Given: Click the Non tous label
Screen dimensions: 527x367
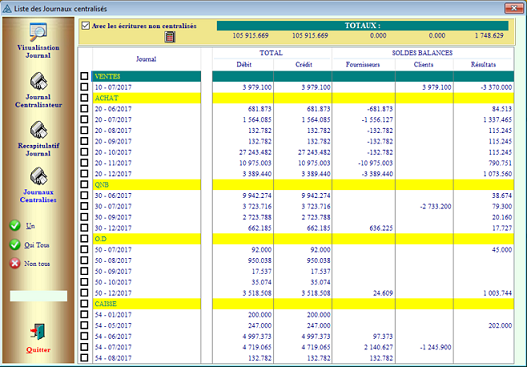Looking at the screenshot, I should 37,264.
